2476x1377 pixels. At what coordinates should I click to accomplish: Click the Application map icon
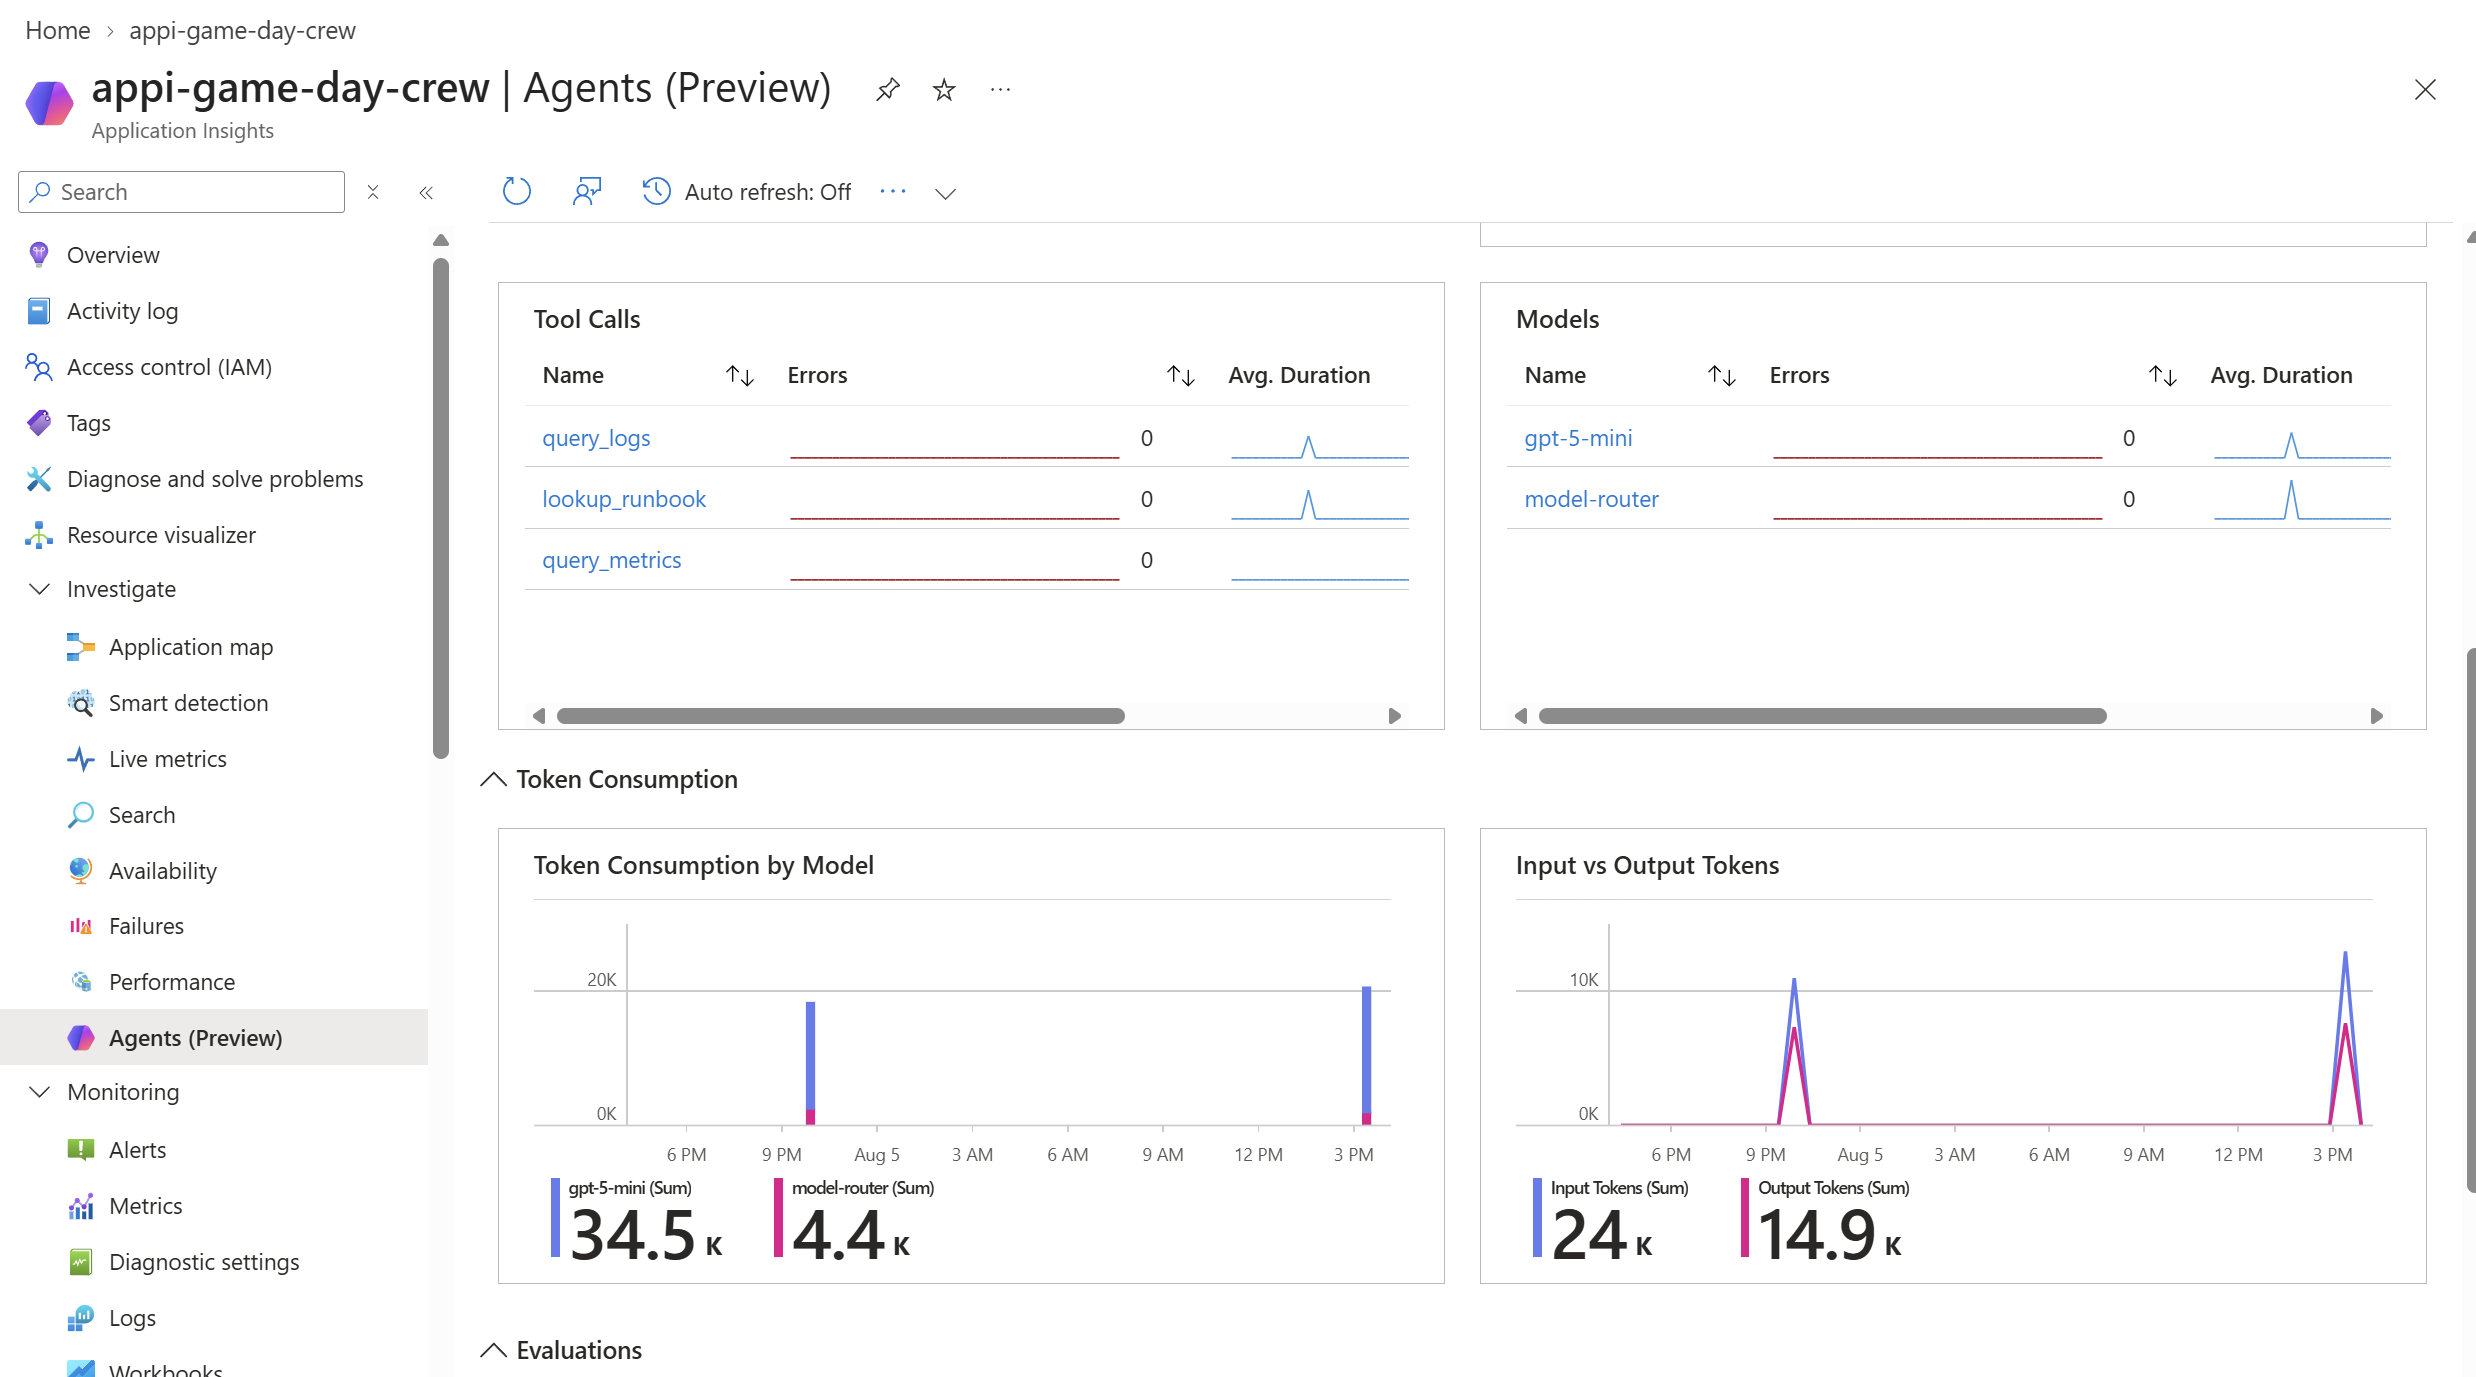(80, 647)
